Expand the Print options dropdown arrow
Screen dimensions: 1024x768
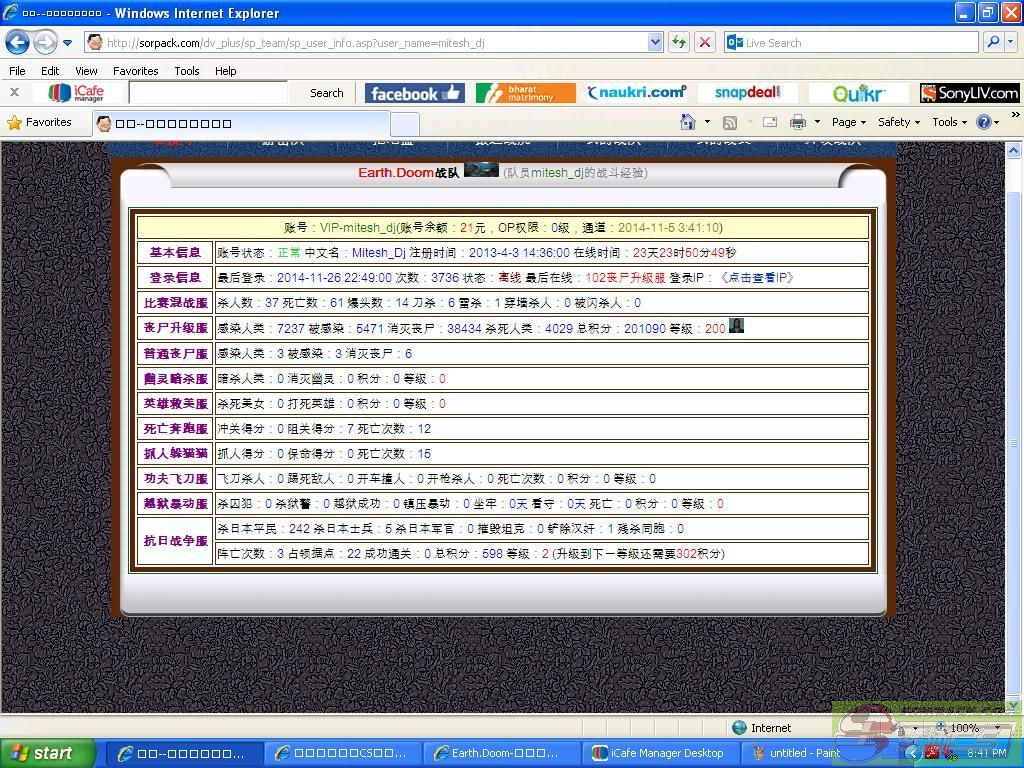817,122
